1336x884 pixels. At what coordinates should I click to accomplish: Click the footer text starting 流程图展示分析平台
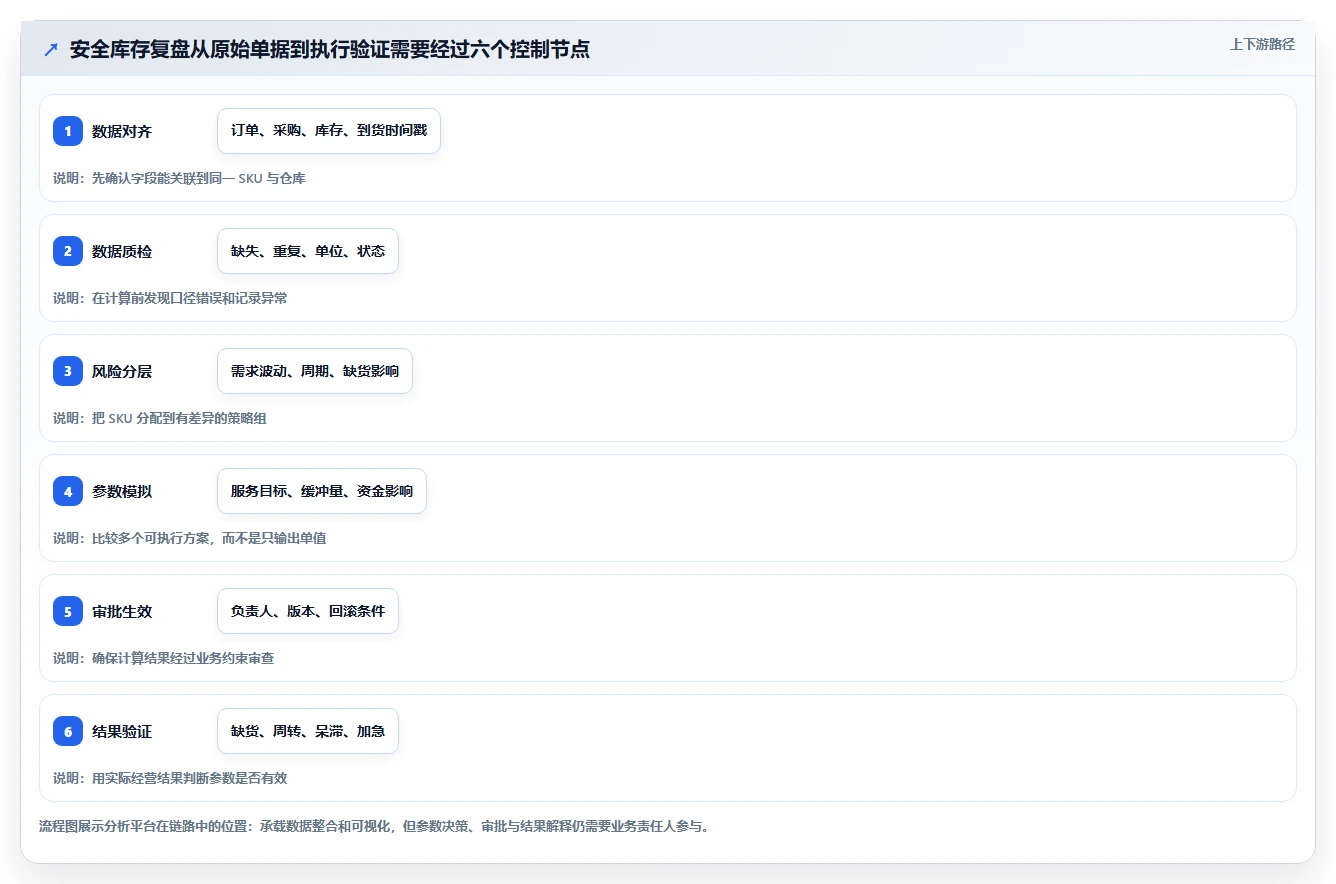374,827
